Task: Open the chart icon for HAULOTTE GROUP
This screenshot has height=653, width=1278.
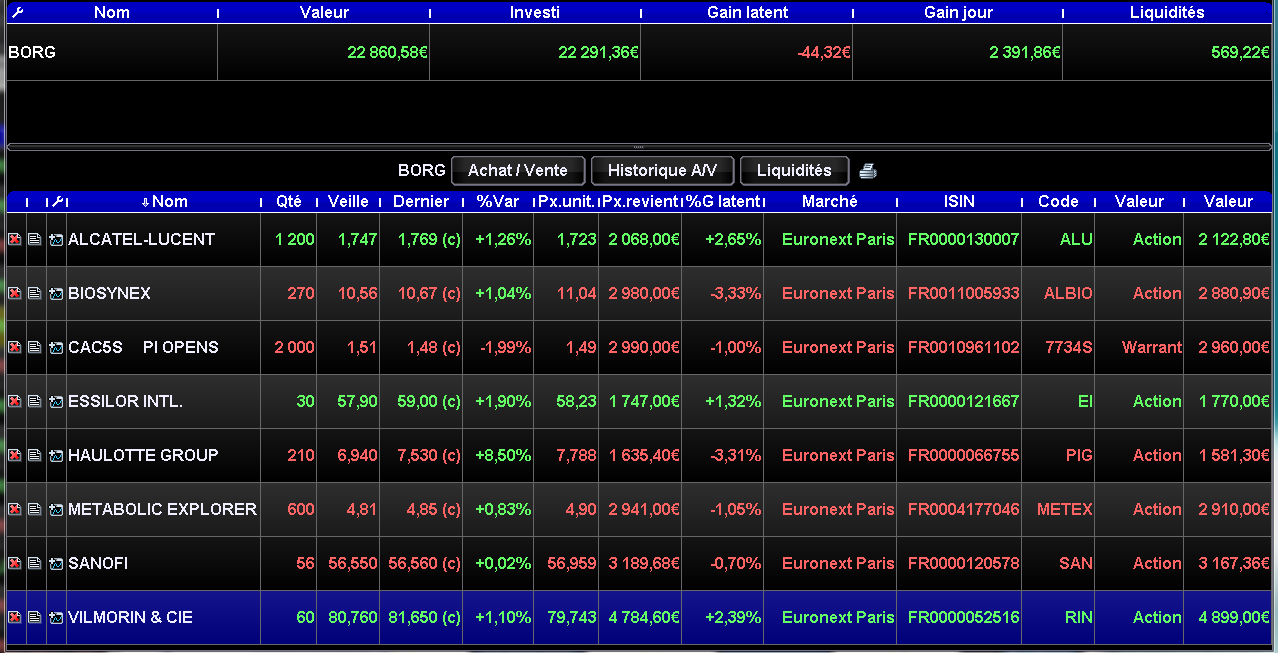Action: click(x=55, y=456)
